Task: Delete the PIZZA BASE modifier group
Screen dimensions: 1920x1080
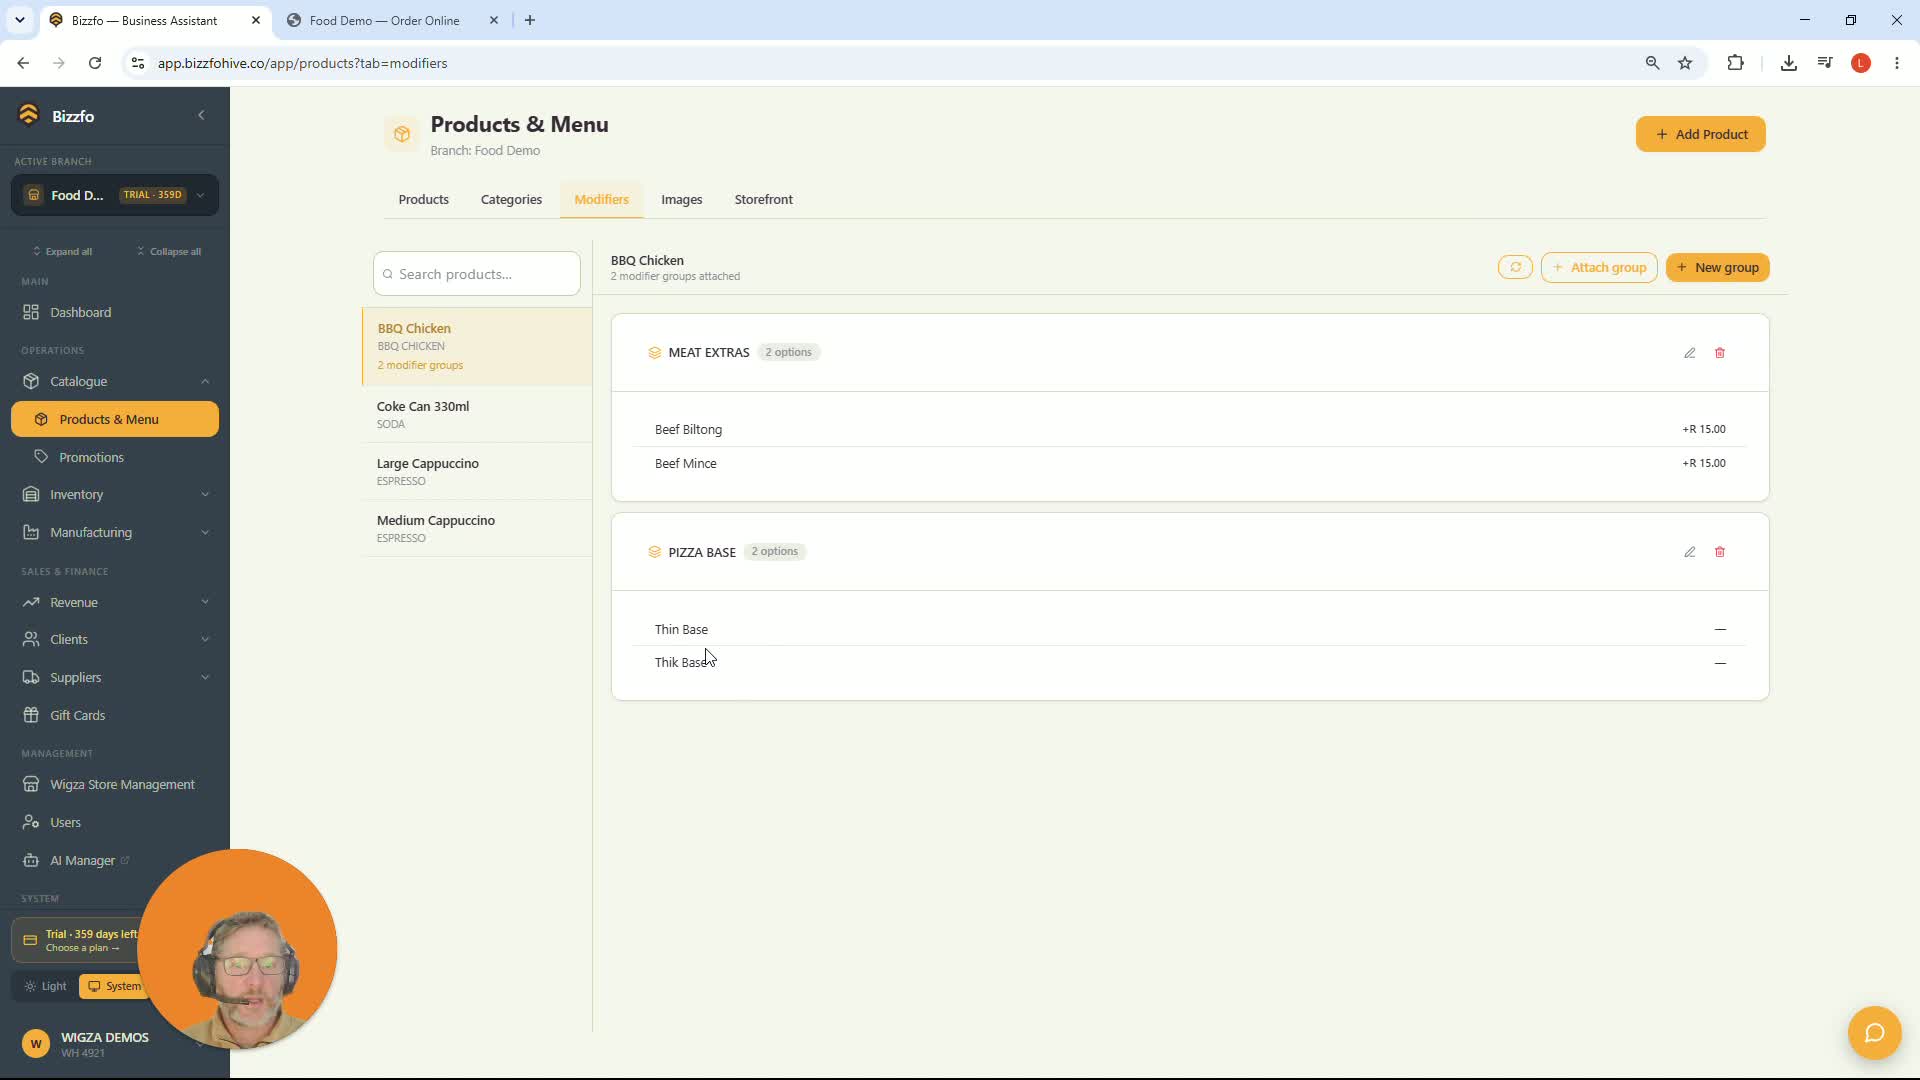Action: (1720, 552)
